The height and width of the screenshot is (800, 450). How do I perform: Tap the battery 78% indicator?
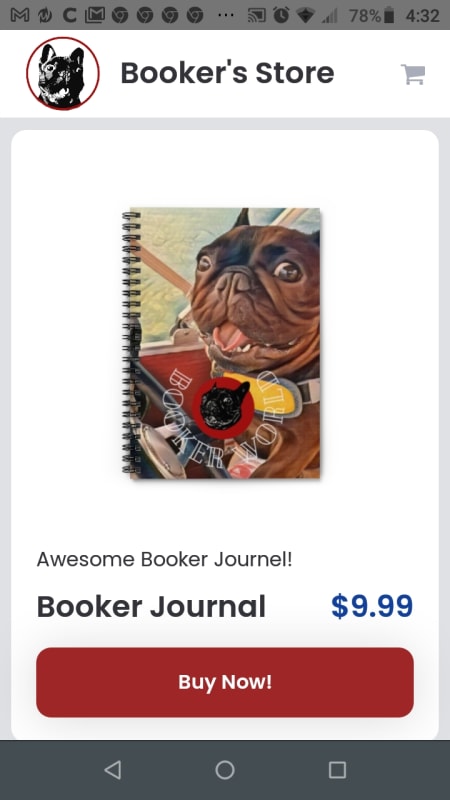tap(371, 15)
